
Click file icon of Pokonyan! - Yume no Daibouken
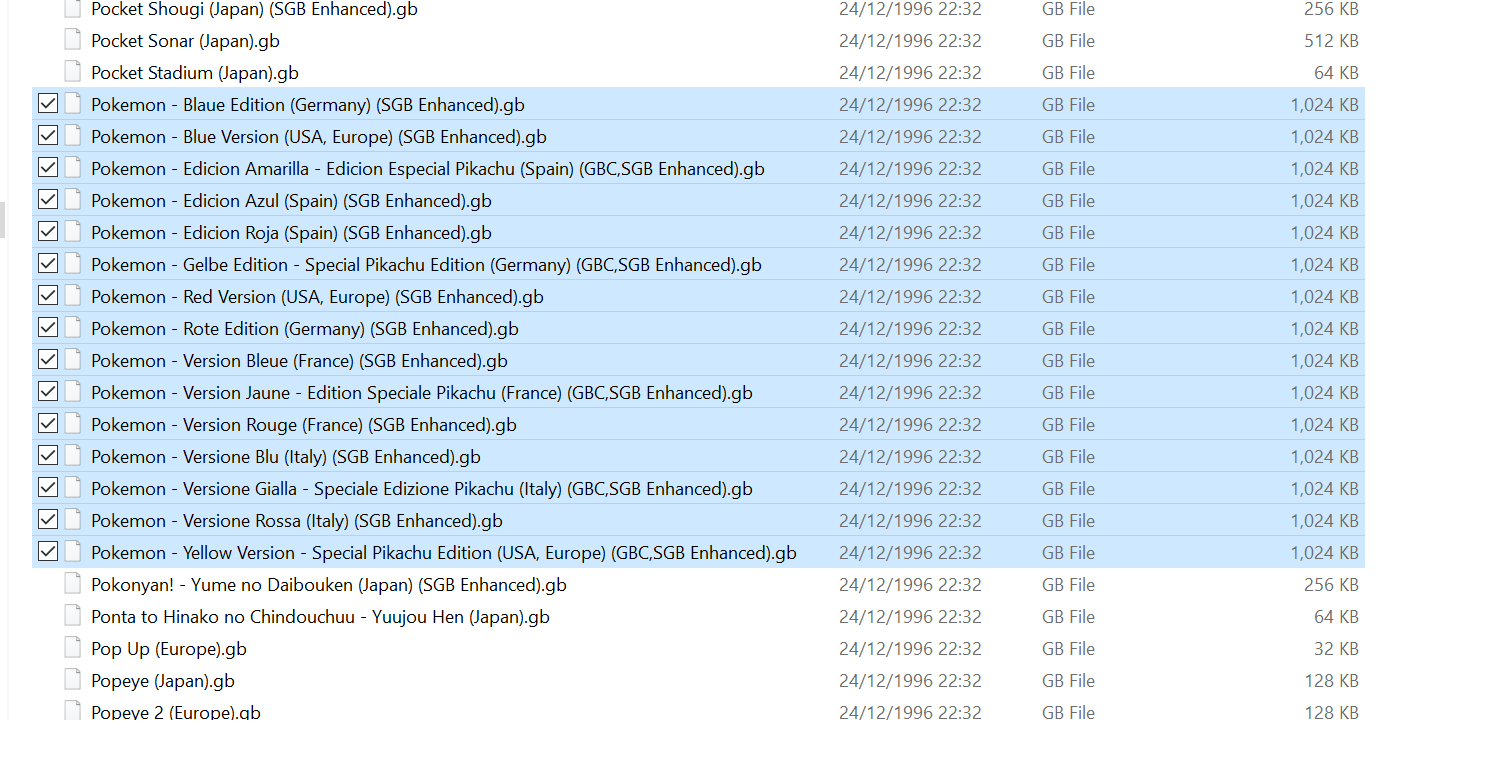72,584
